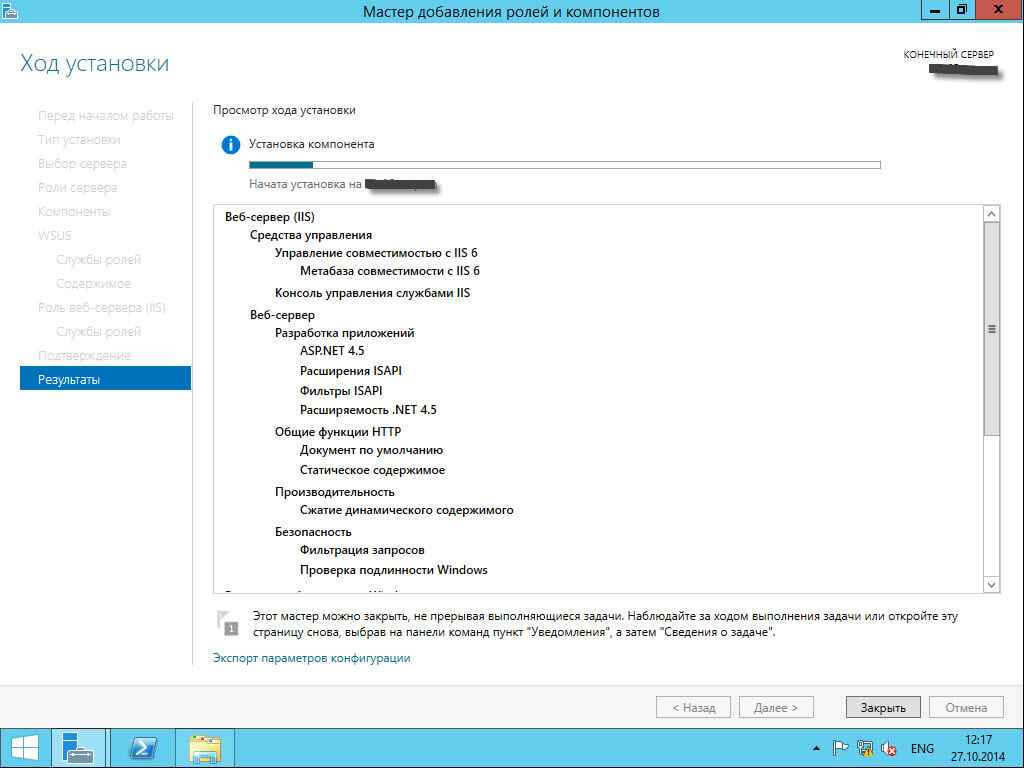Click the scroll down arrow of the list
This screenshot has height=768, width=1024.
coord(991,584)
